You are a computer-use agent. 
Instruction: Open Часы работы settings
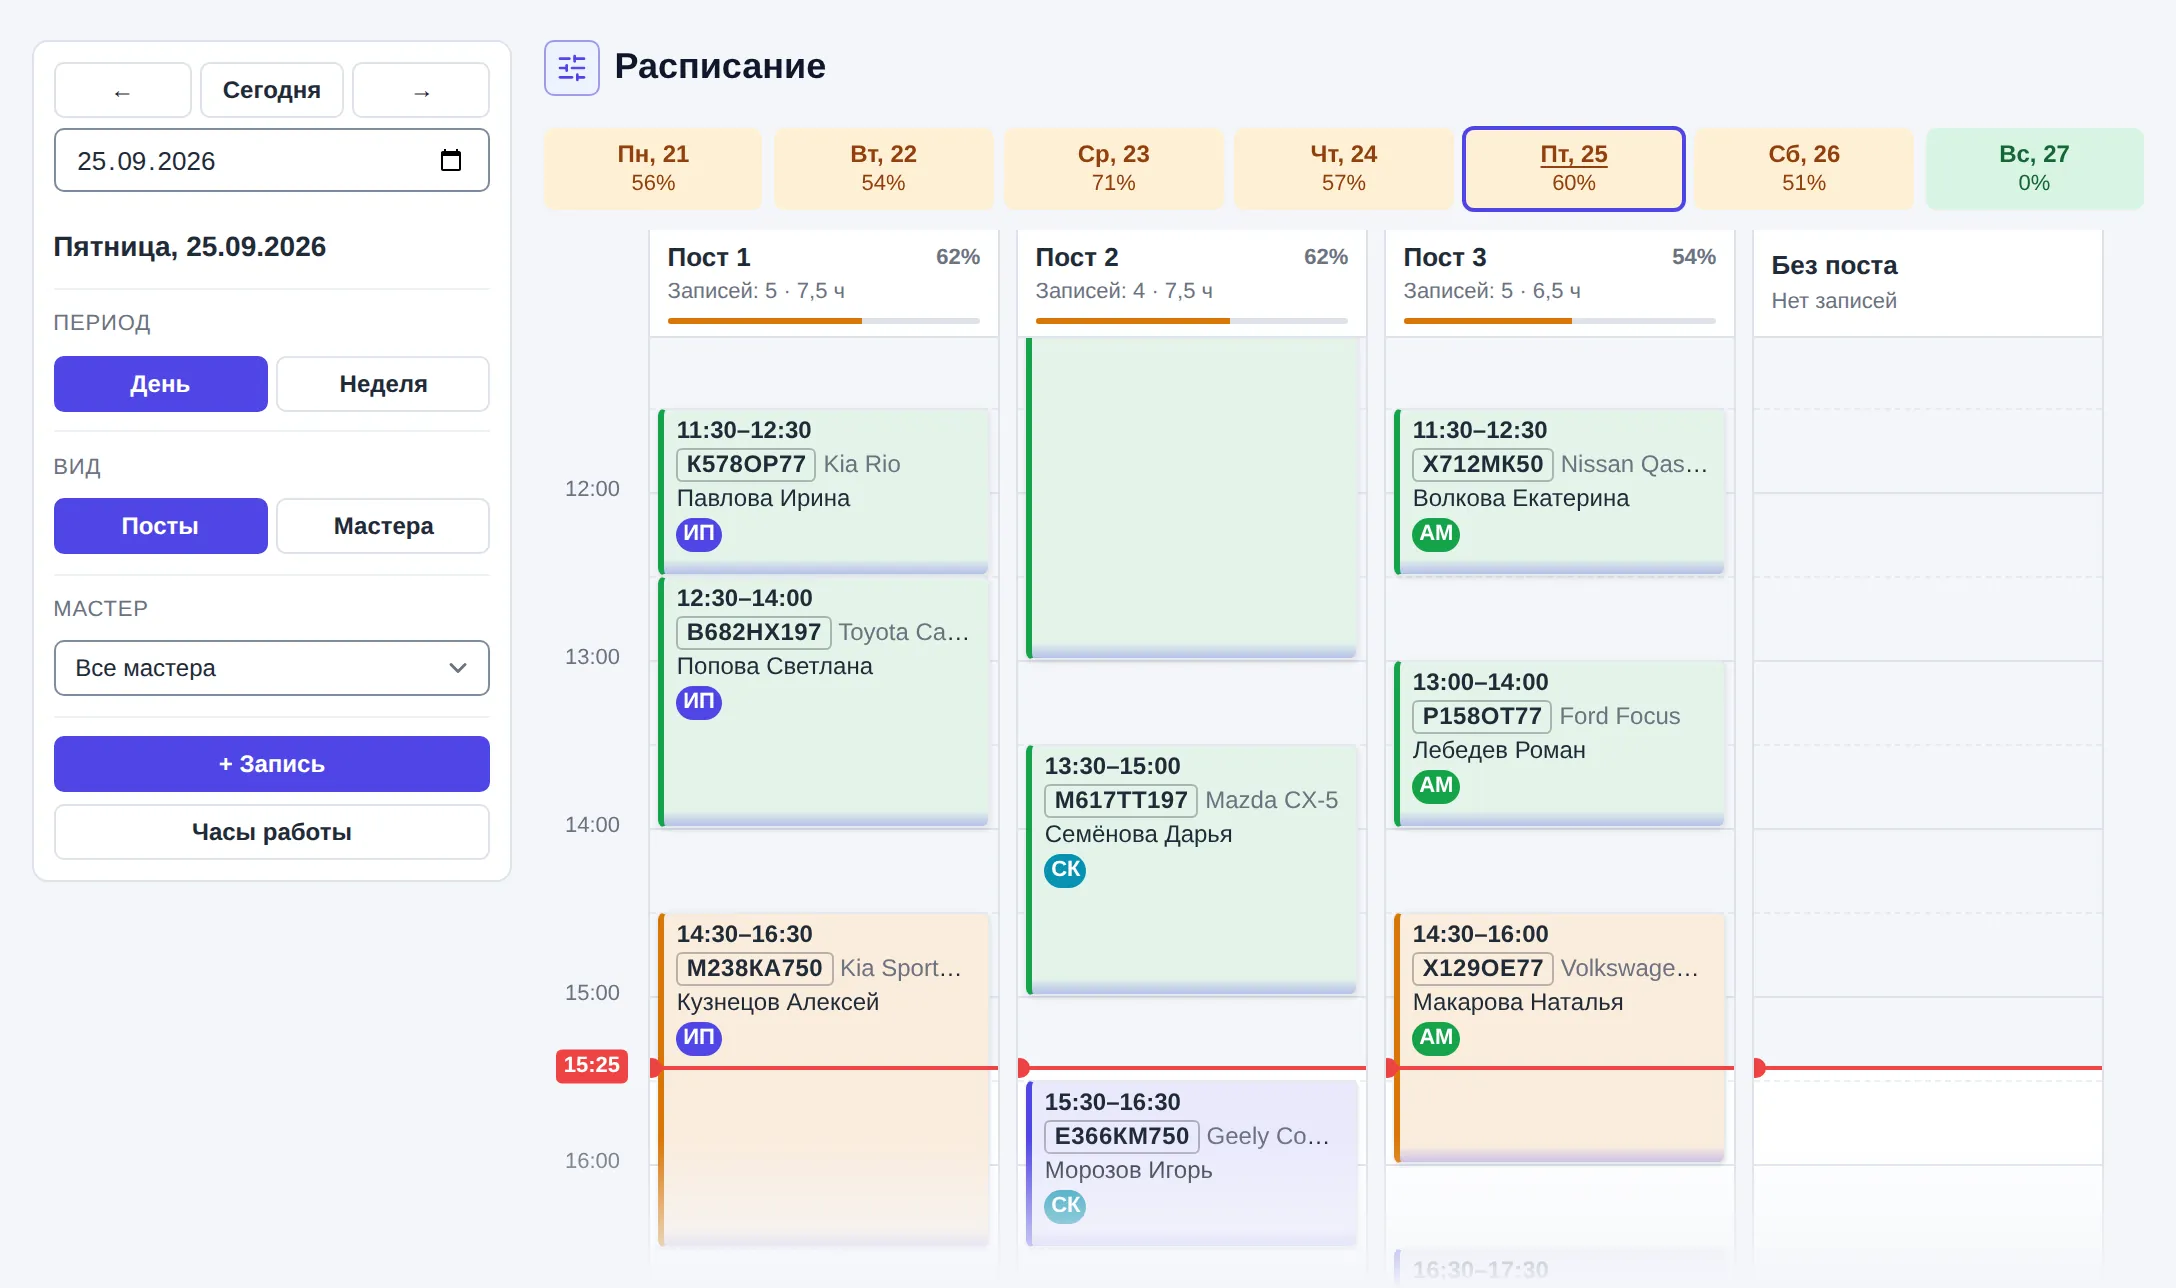pos(272,832)
